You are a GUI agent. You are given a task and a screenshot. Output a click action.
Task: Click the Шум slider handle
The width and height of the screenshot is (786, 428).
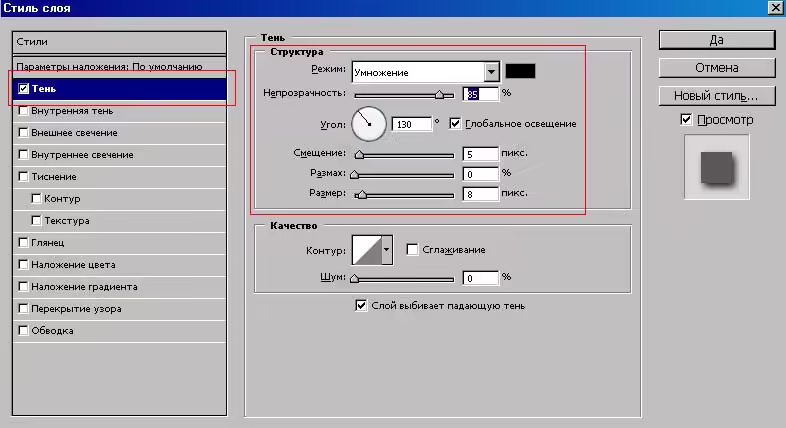click(354, 278)
